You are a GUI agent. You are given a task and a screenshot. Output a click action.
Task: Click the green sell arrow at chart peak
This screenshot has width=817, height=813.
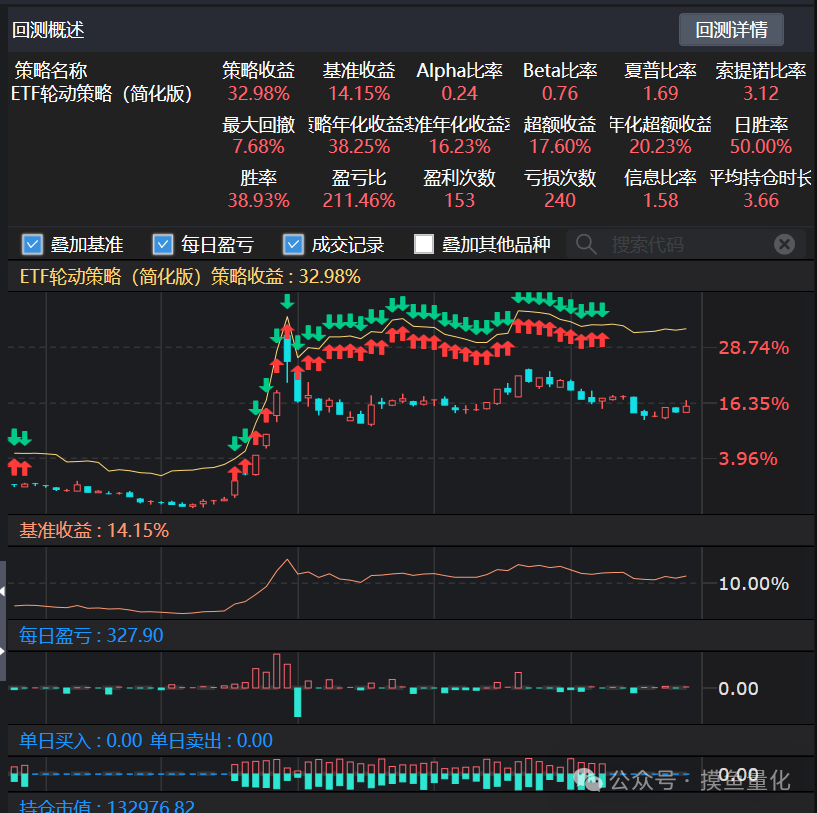pos(288,301)
